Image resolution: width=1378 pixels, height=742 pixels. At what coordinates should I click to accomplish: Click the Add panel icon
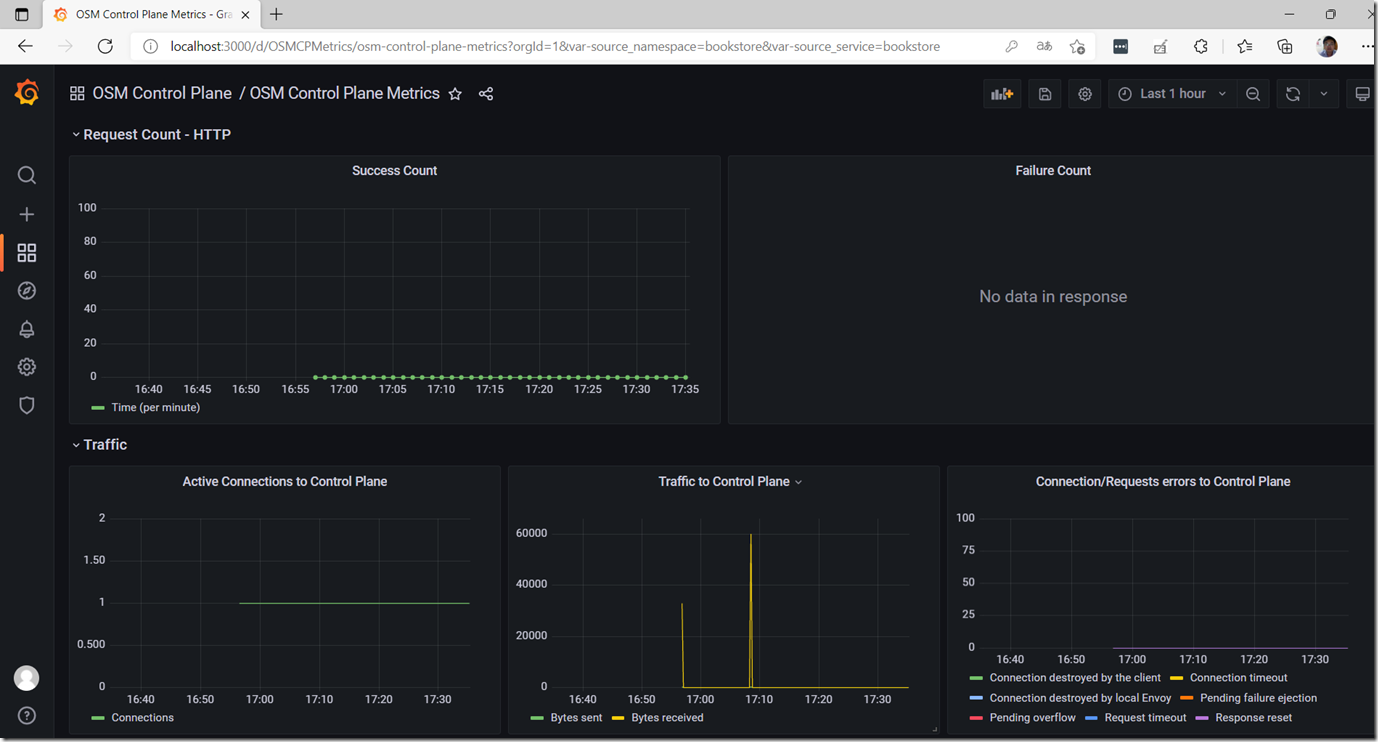[1002, 94]
